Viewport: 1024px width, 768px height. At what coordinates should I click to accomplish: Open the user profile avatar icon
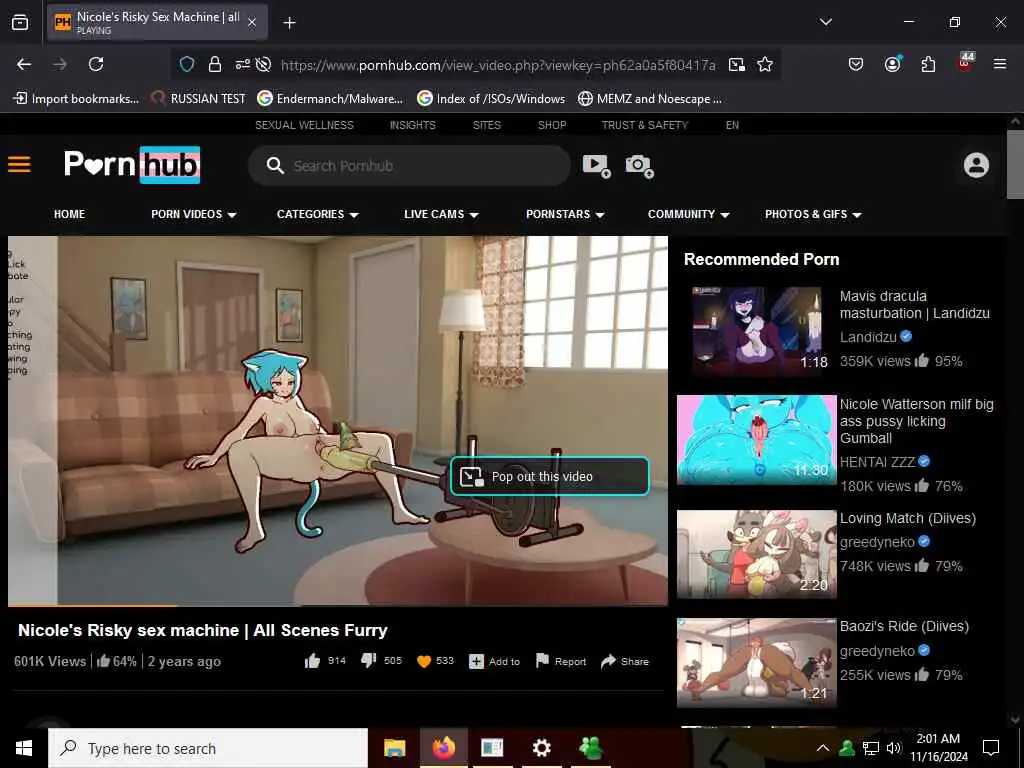[976, 165]
